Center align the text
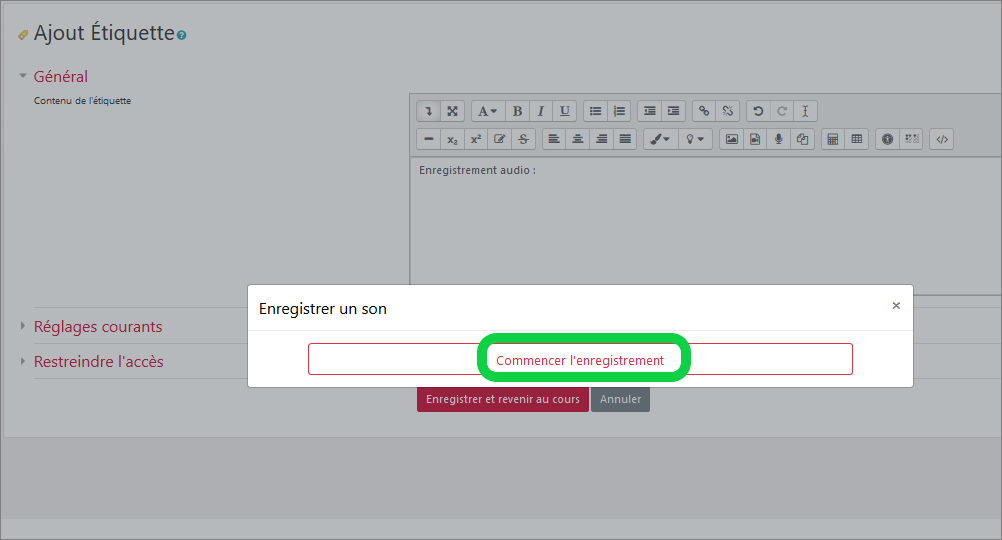Image resolution: width=1002 pixels, height=540 pixels. click(578, 139)
